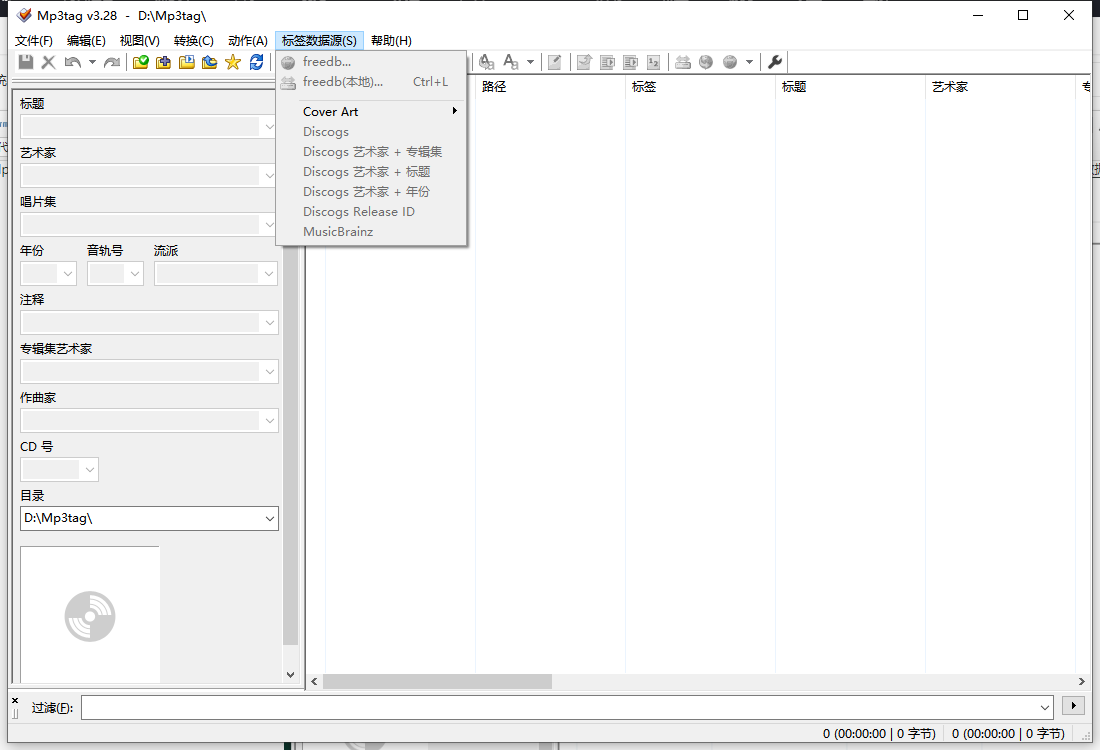Screen dimensions: 1100x750
Task: Click the quick Actions Aa icon
Action: [511, 62]
